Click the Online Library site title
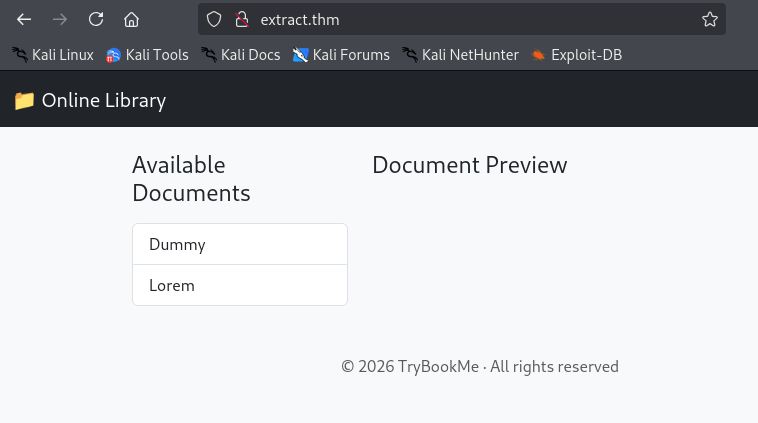This screenshot has width=758, height=423. [x=104, y=101]
